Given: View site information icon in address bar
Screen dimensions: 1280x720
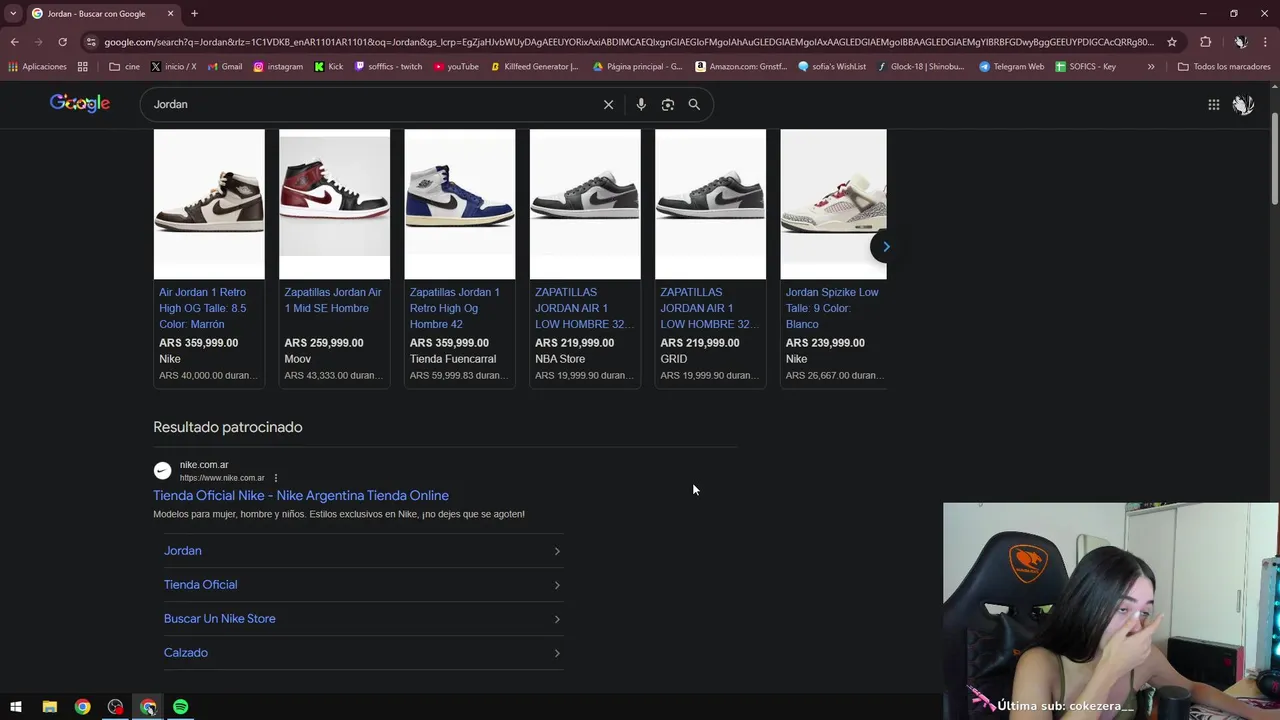Looking at the screenshot, I should [91, 42].
